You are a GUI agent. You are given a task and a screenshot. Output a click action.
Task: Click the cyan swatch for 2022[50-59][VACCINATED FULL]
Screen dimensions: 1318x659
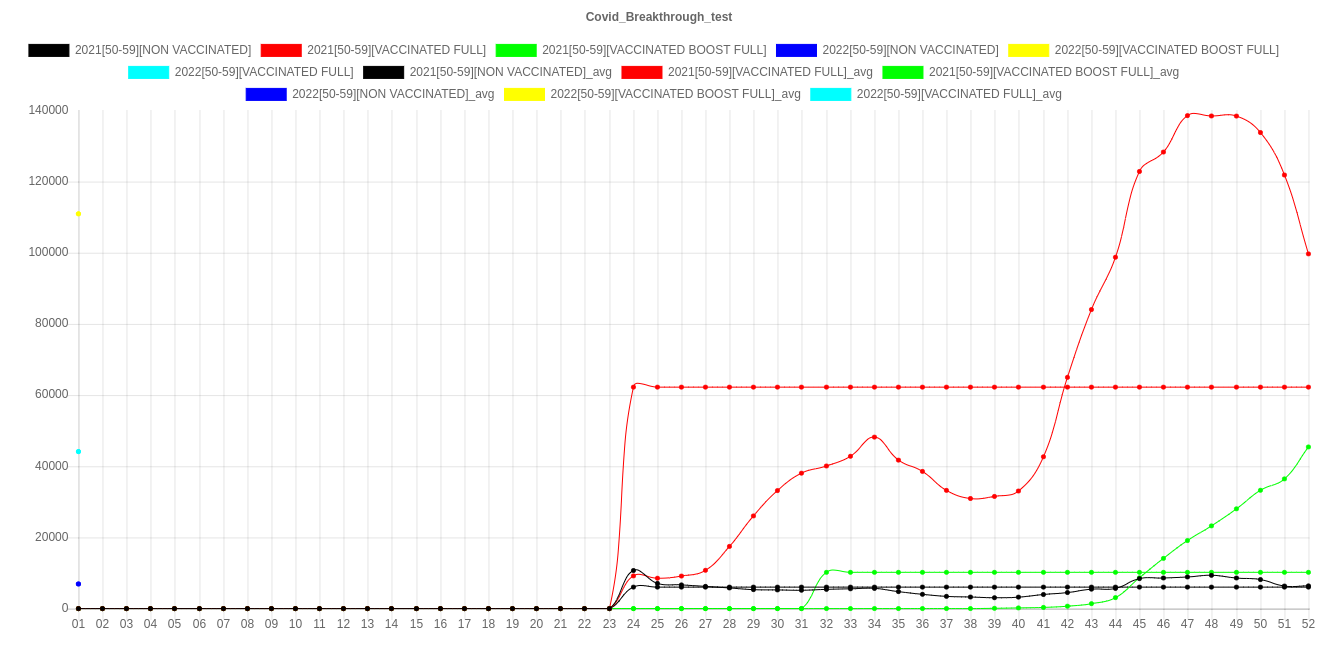point(149,72)
